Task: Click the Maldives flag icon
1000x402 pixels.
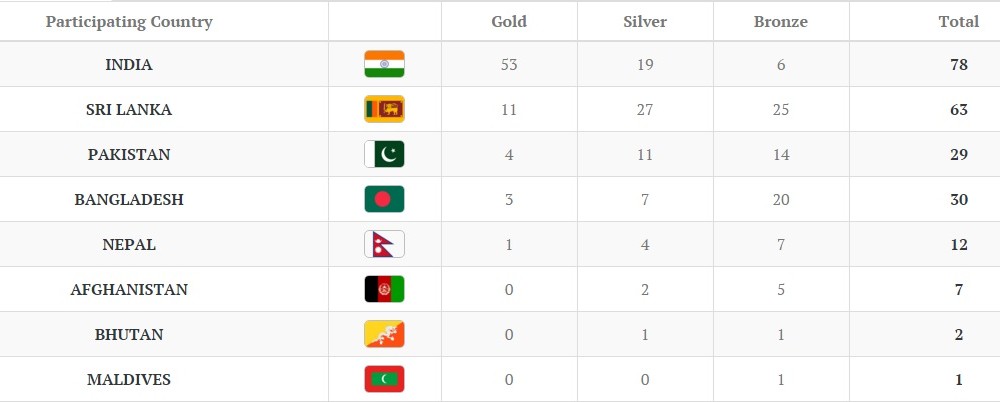Action: tap(384, 380)
